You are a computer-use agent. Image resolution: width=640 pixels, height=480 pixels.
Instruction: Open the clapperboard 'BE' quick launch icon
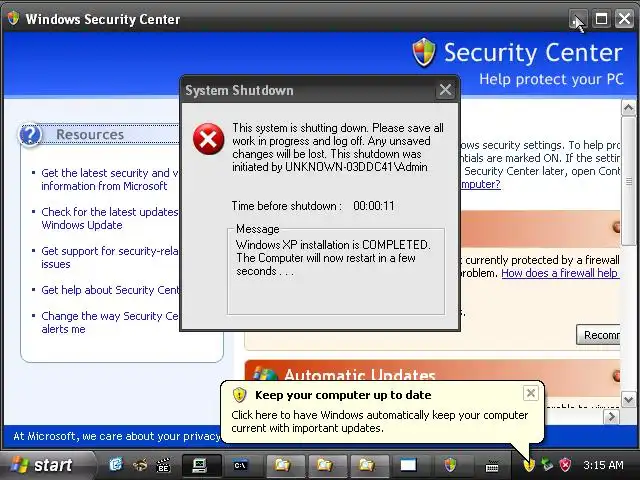pyautogui.click(x=163, y=465)
